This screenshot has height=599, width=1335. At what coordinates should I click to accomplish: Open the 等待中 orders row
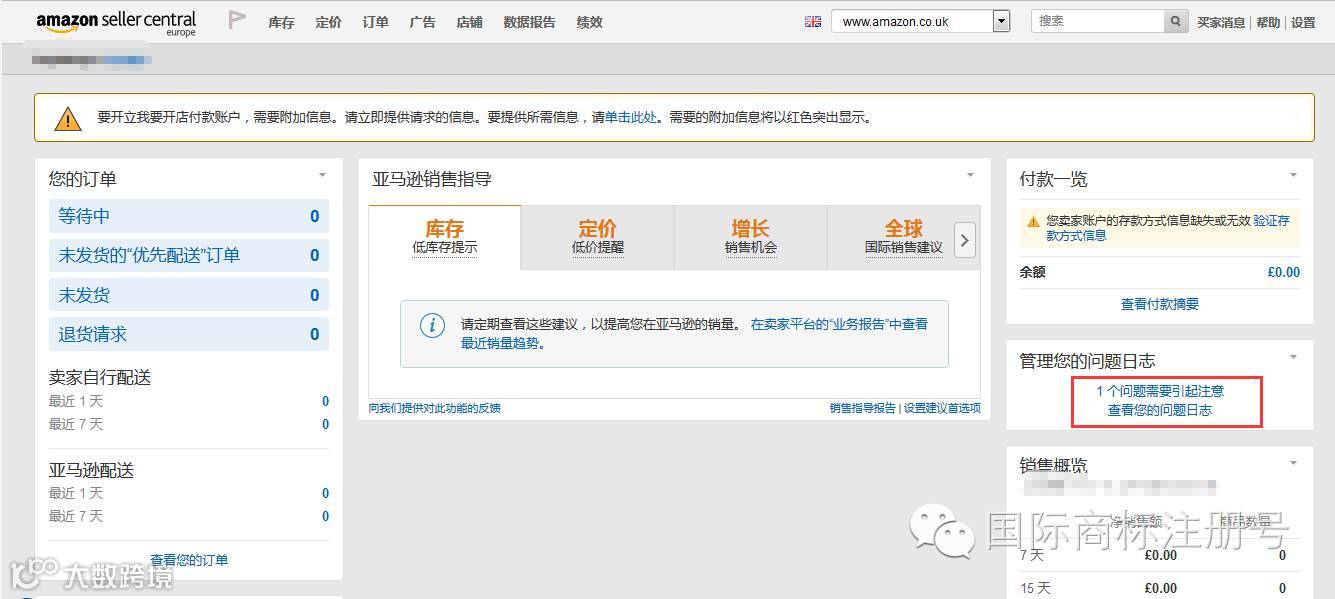tap(189, 216)
